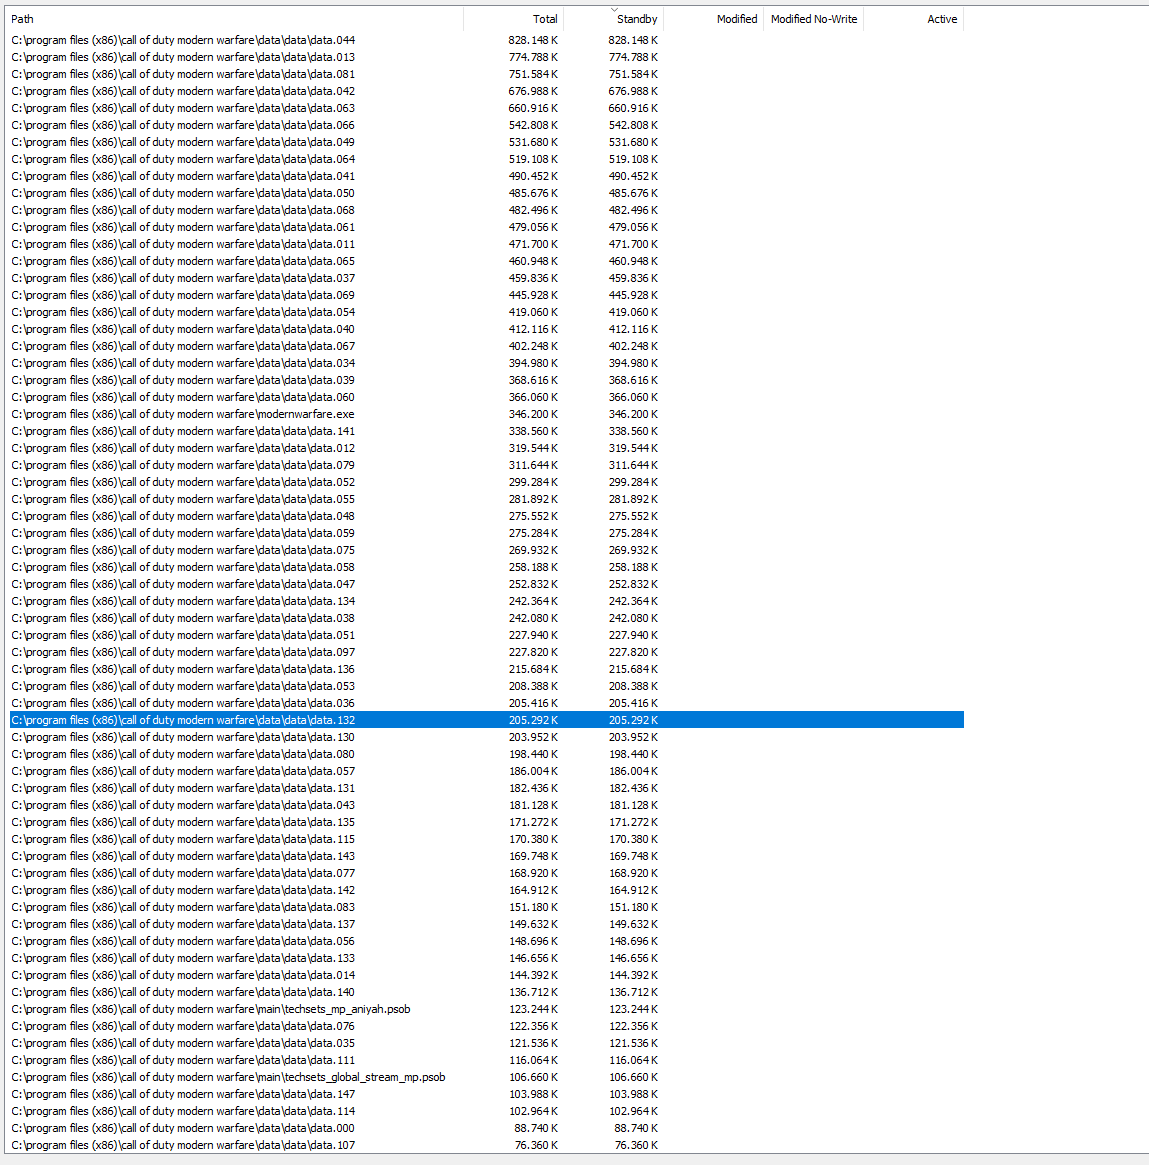Viewport: 1149px width, 1167px height.
Task: Select the data.060 file row
Action: 487,397
